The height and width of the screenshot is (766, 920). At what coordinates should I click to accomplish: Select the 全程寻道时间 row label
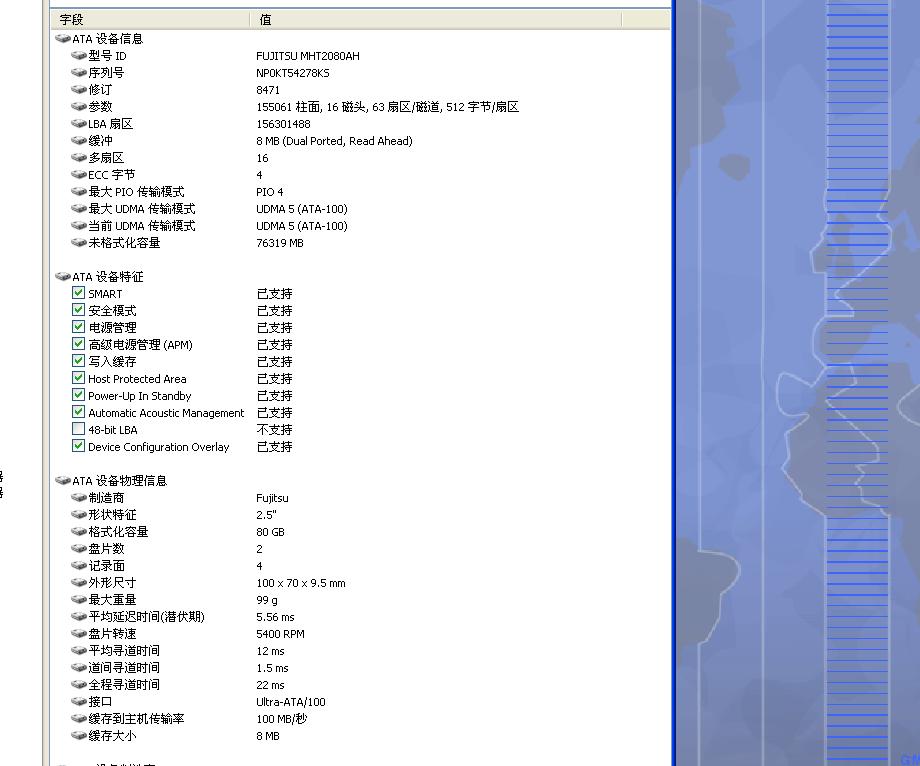point(124,685)
